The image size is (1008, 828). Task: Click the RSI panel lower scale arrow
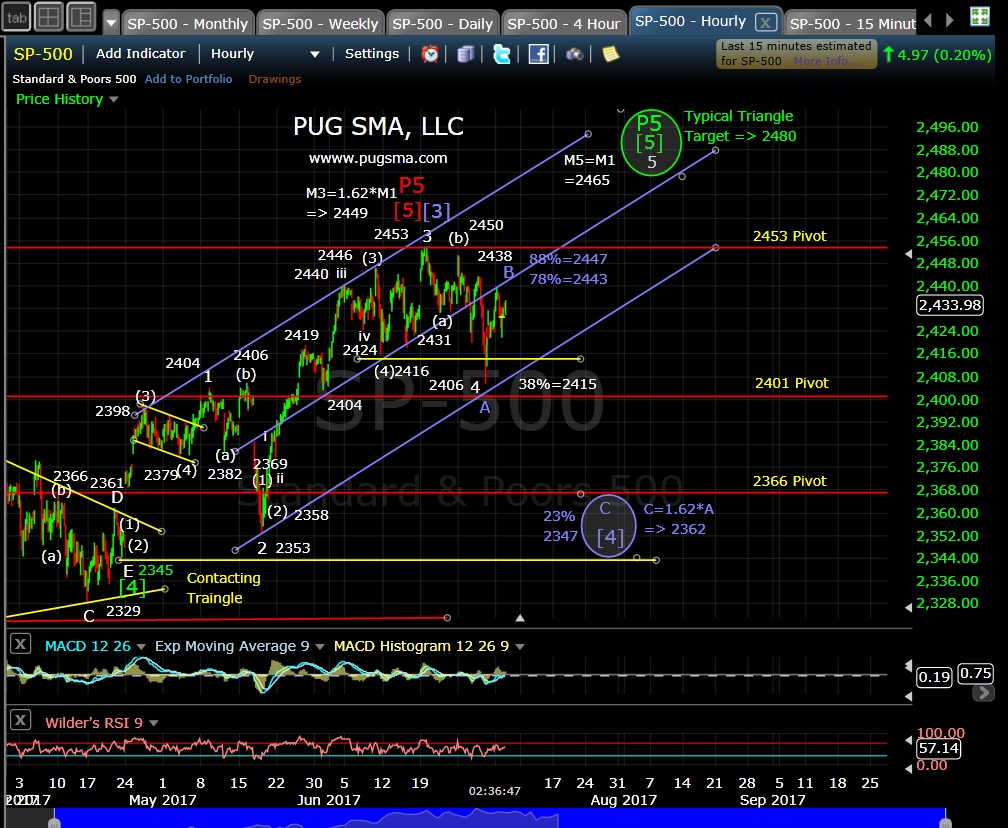point(908,768)
